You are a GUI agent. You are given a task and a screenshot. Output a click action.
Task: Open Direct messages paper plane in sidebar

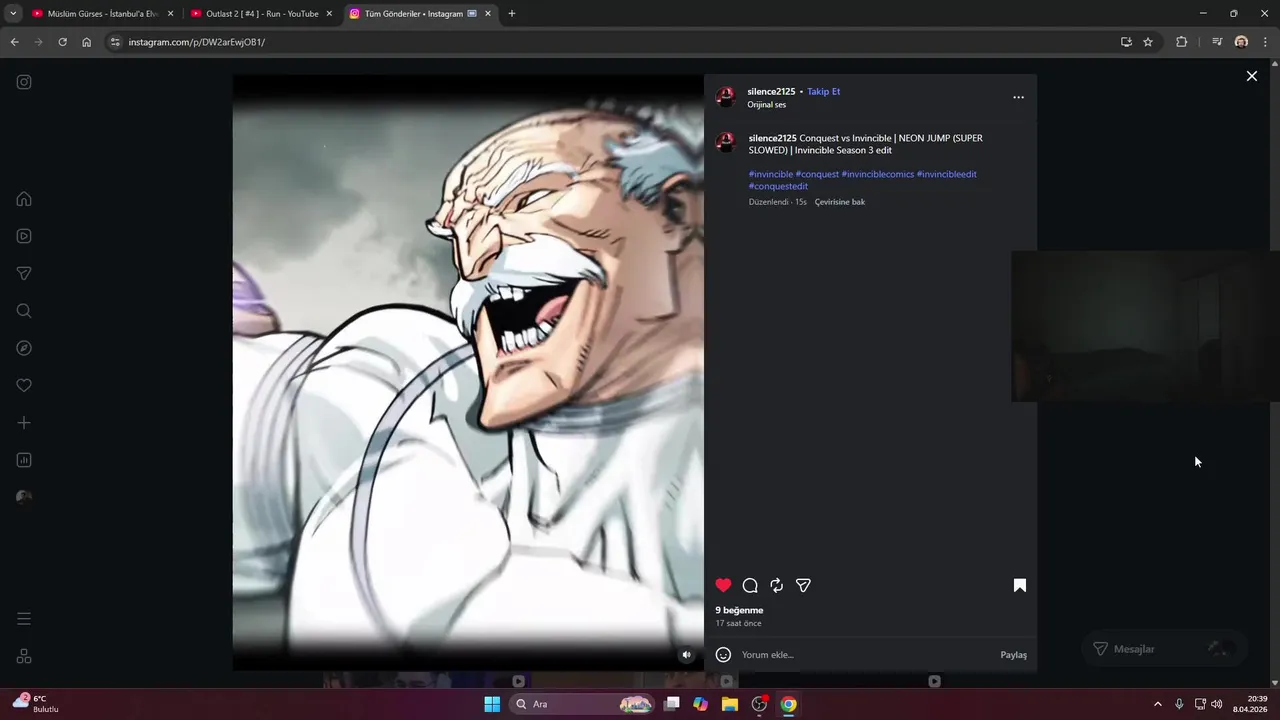click(x=24, y=274)
